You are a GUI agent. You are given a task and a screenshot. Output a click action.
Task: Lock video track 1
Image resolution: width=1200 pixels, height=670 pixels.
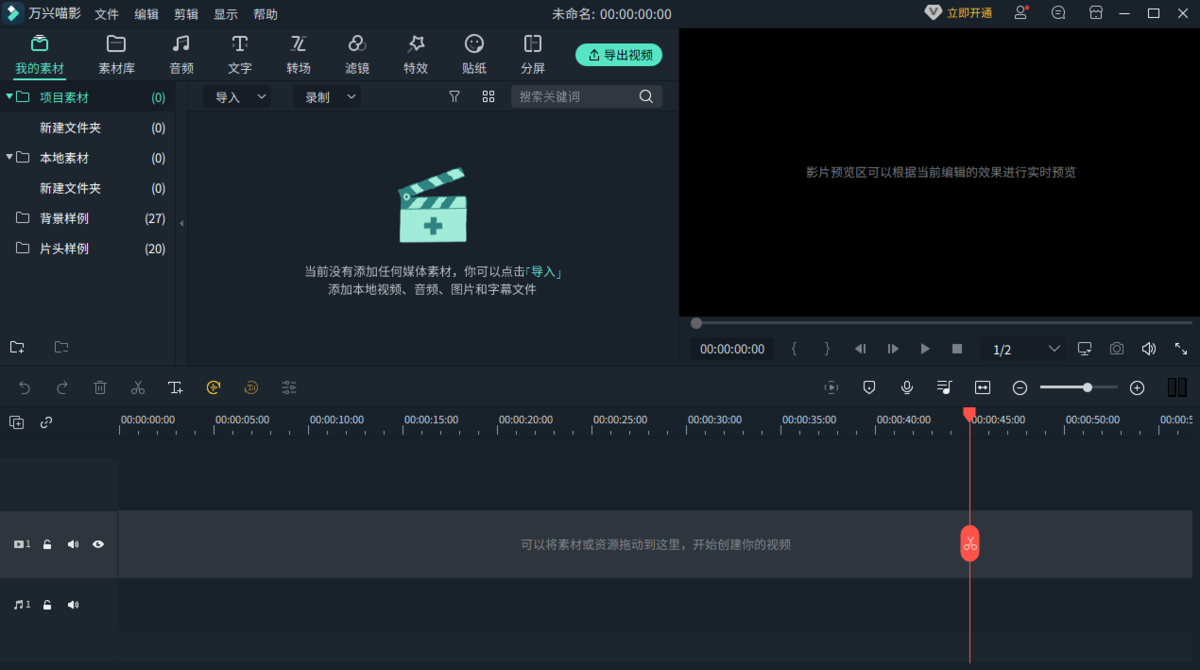[x=47, y=544]
